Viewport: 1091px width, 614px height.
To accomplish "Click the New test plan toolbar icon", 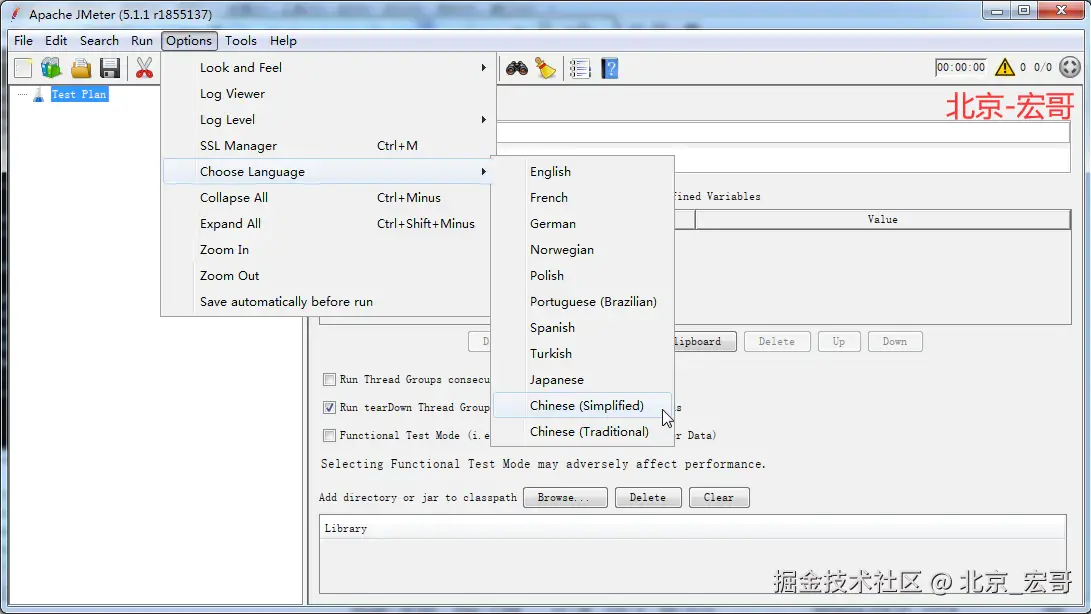I will click(23, 68).
